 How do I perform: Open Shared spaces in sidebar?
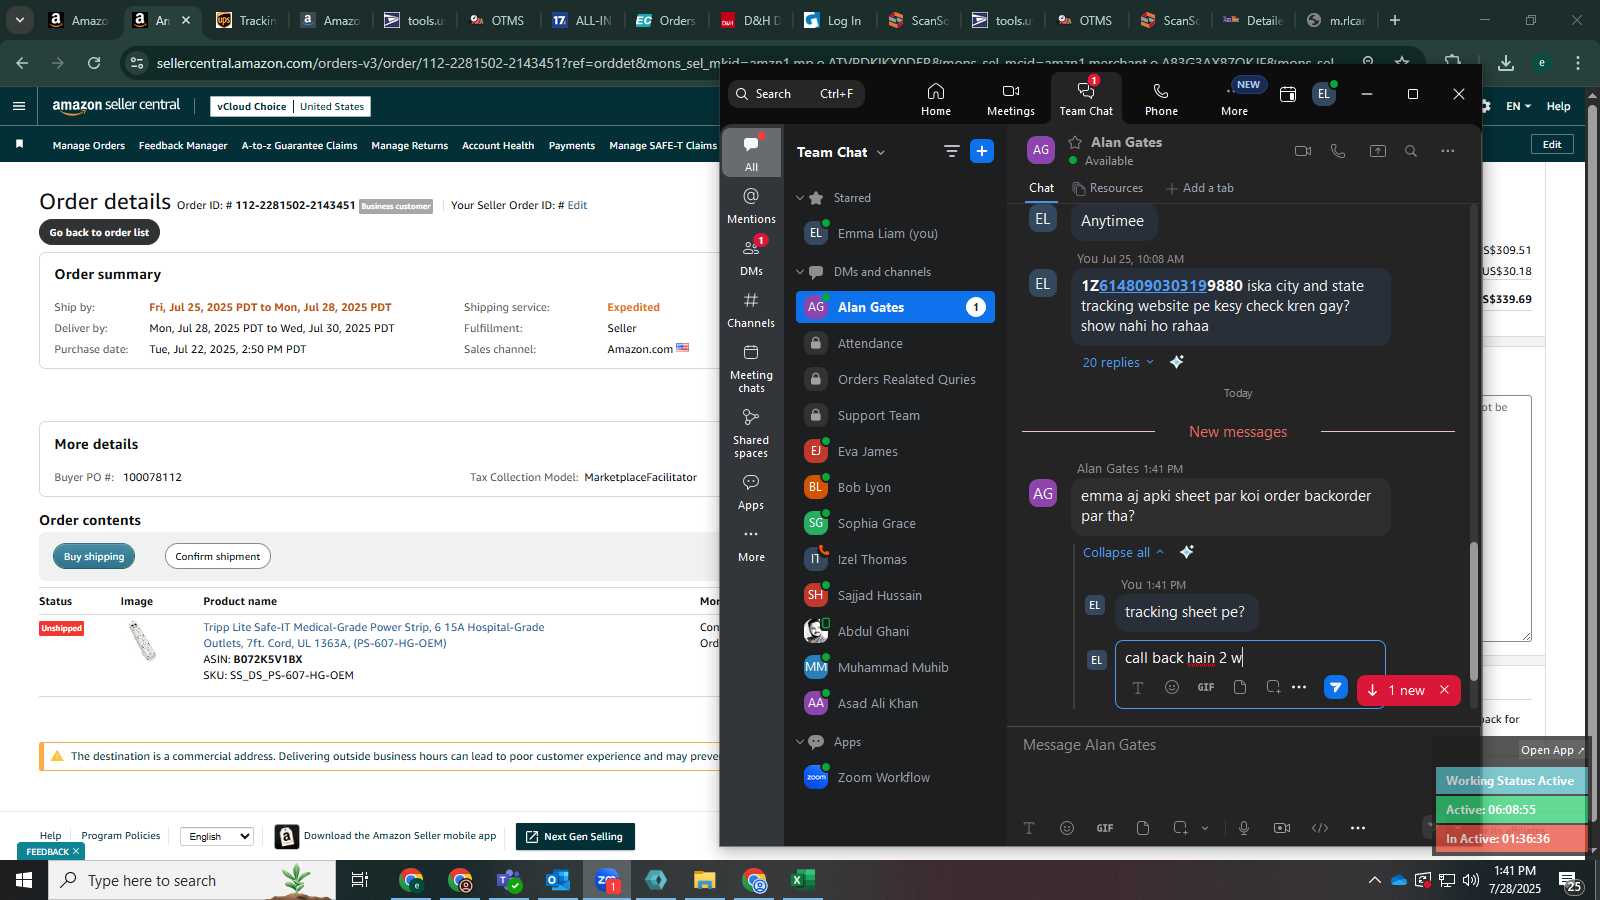coord(751,433)
